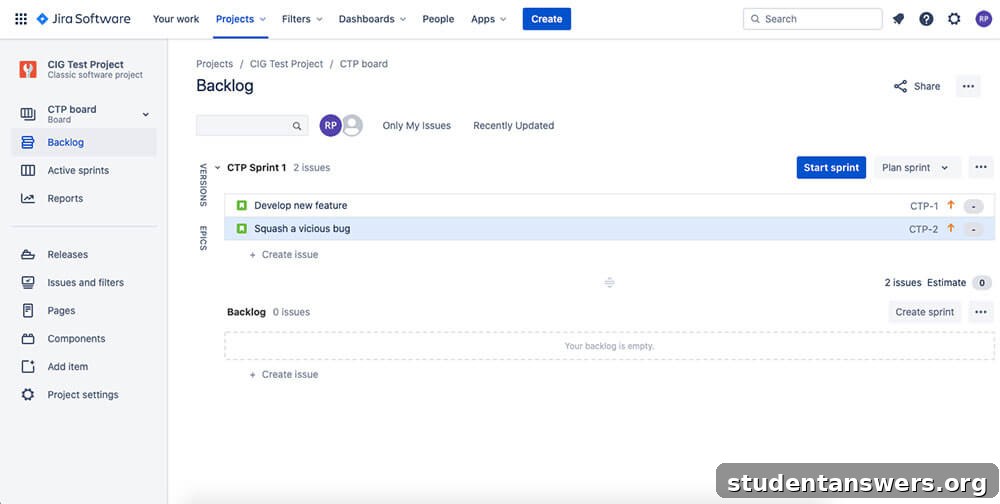Click the Components icon in sidebar

tap(27, 339)
